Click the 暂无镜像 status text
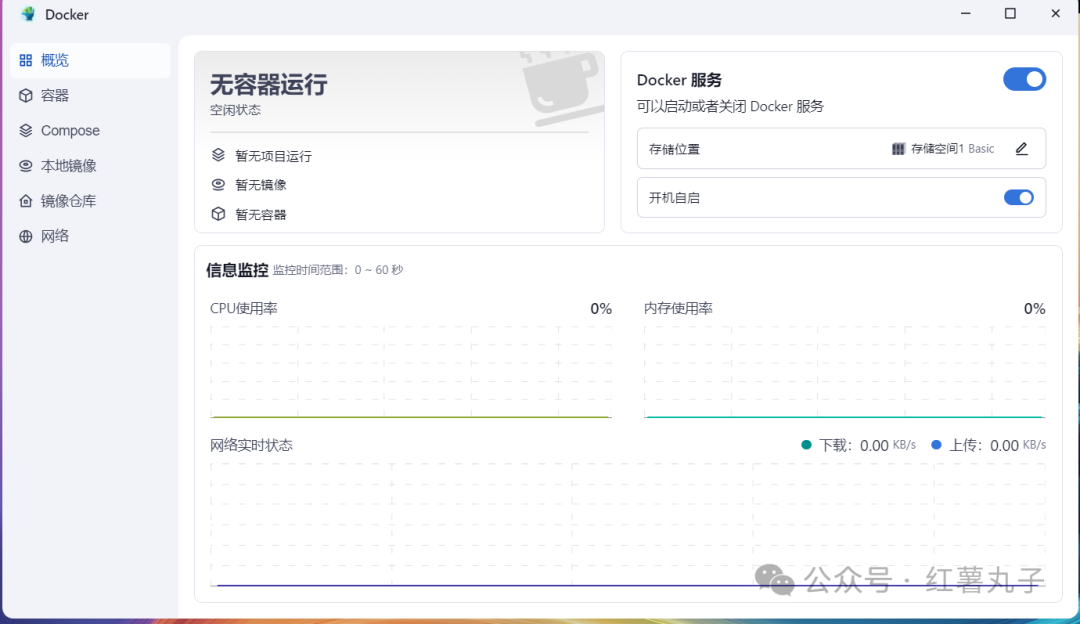This screenshot has height=624, width=1080. coord(260,185)
